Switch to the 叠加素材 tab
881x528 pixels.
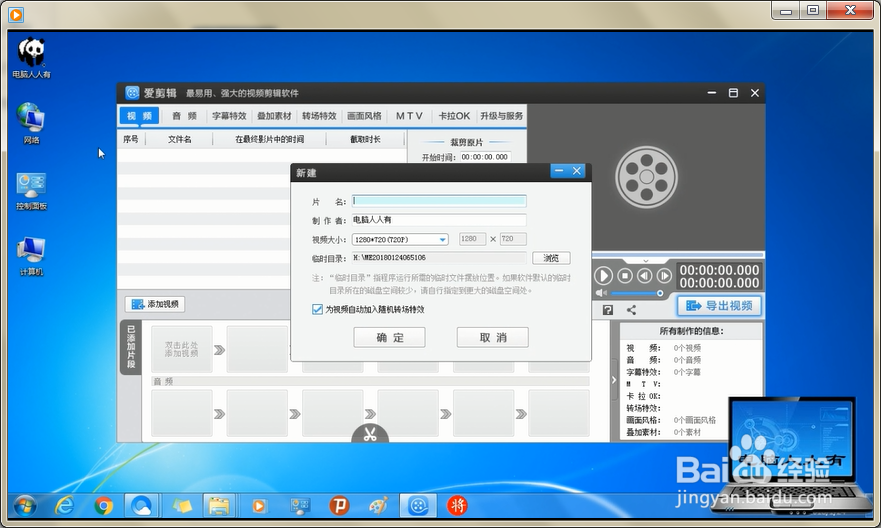click(x=274, y=116)
